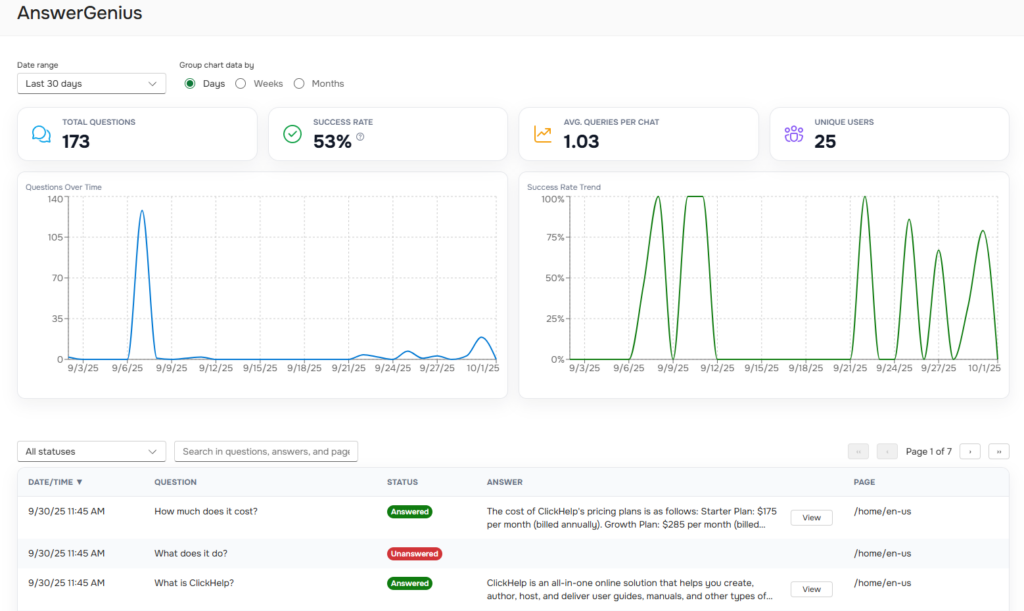The width and height of the screenshot is (1024, 611).
Task: Open the Last 30 days date range dropdown
Action: [91, 84]
